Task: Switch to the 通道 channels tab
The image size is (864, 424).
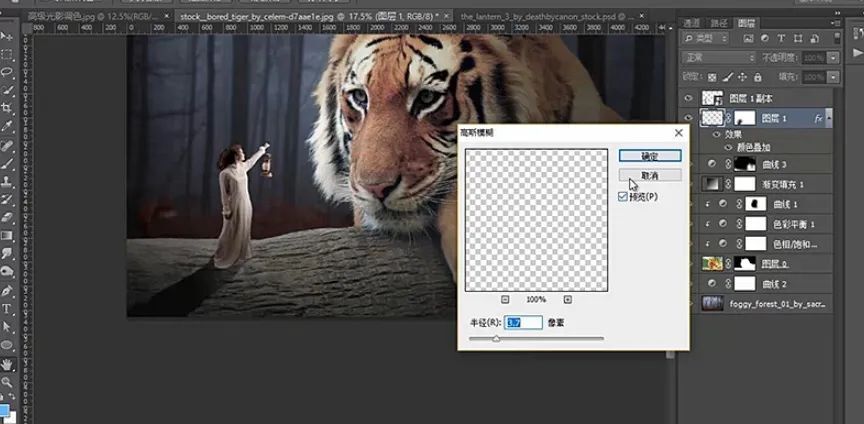Action: (692, 22)
